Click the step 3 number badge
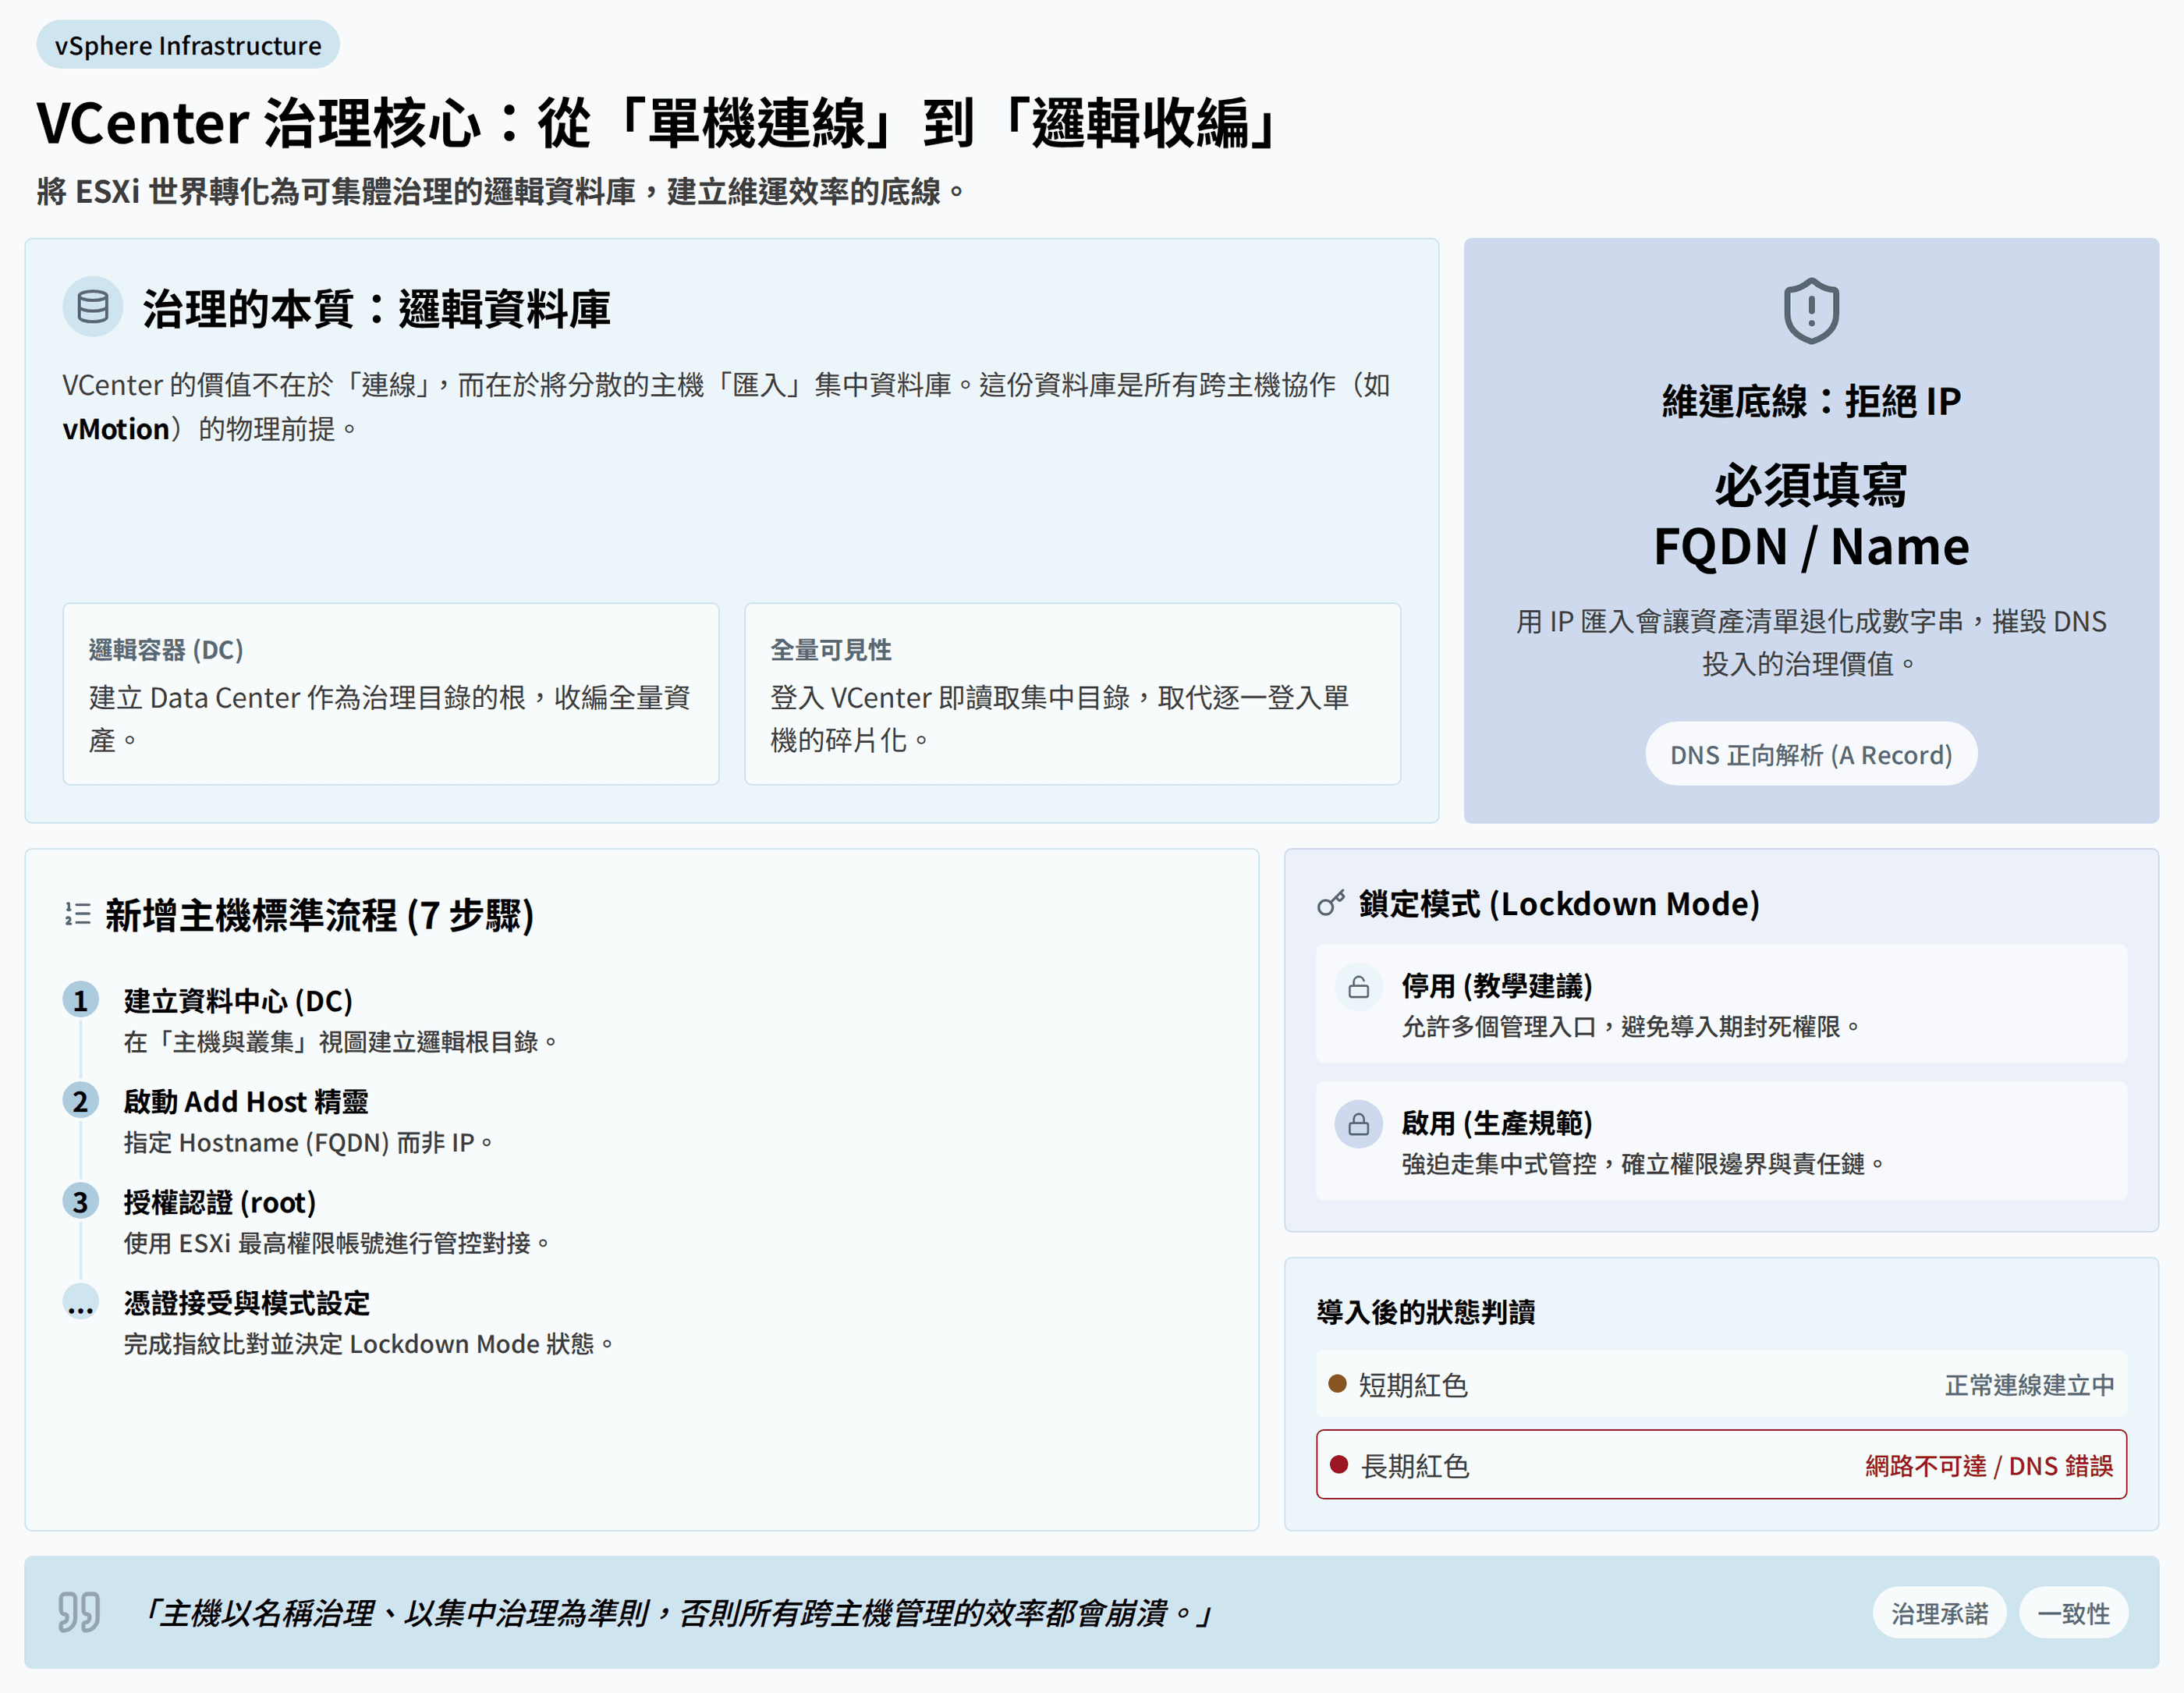This screenshot has height=1693, width=2184. (x=81, y=1202)
